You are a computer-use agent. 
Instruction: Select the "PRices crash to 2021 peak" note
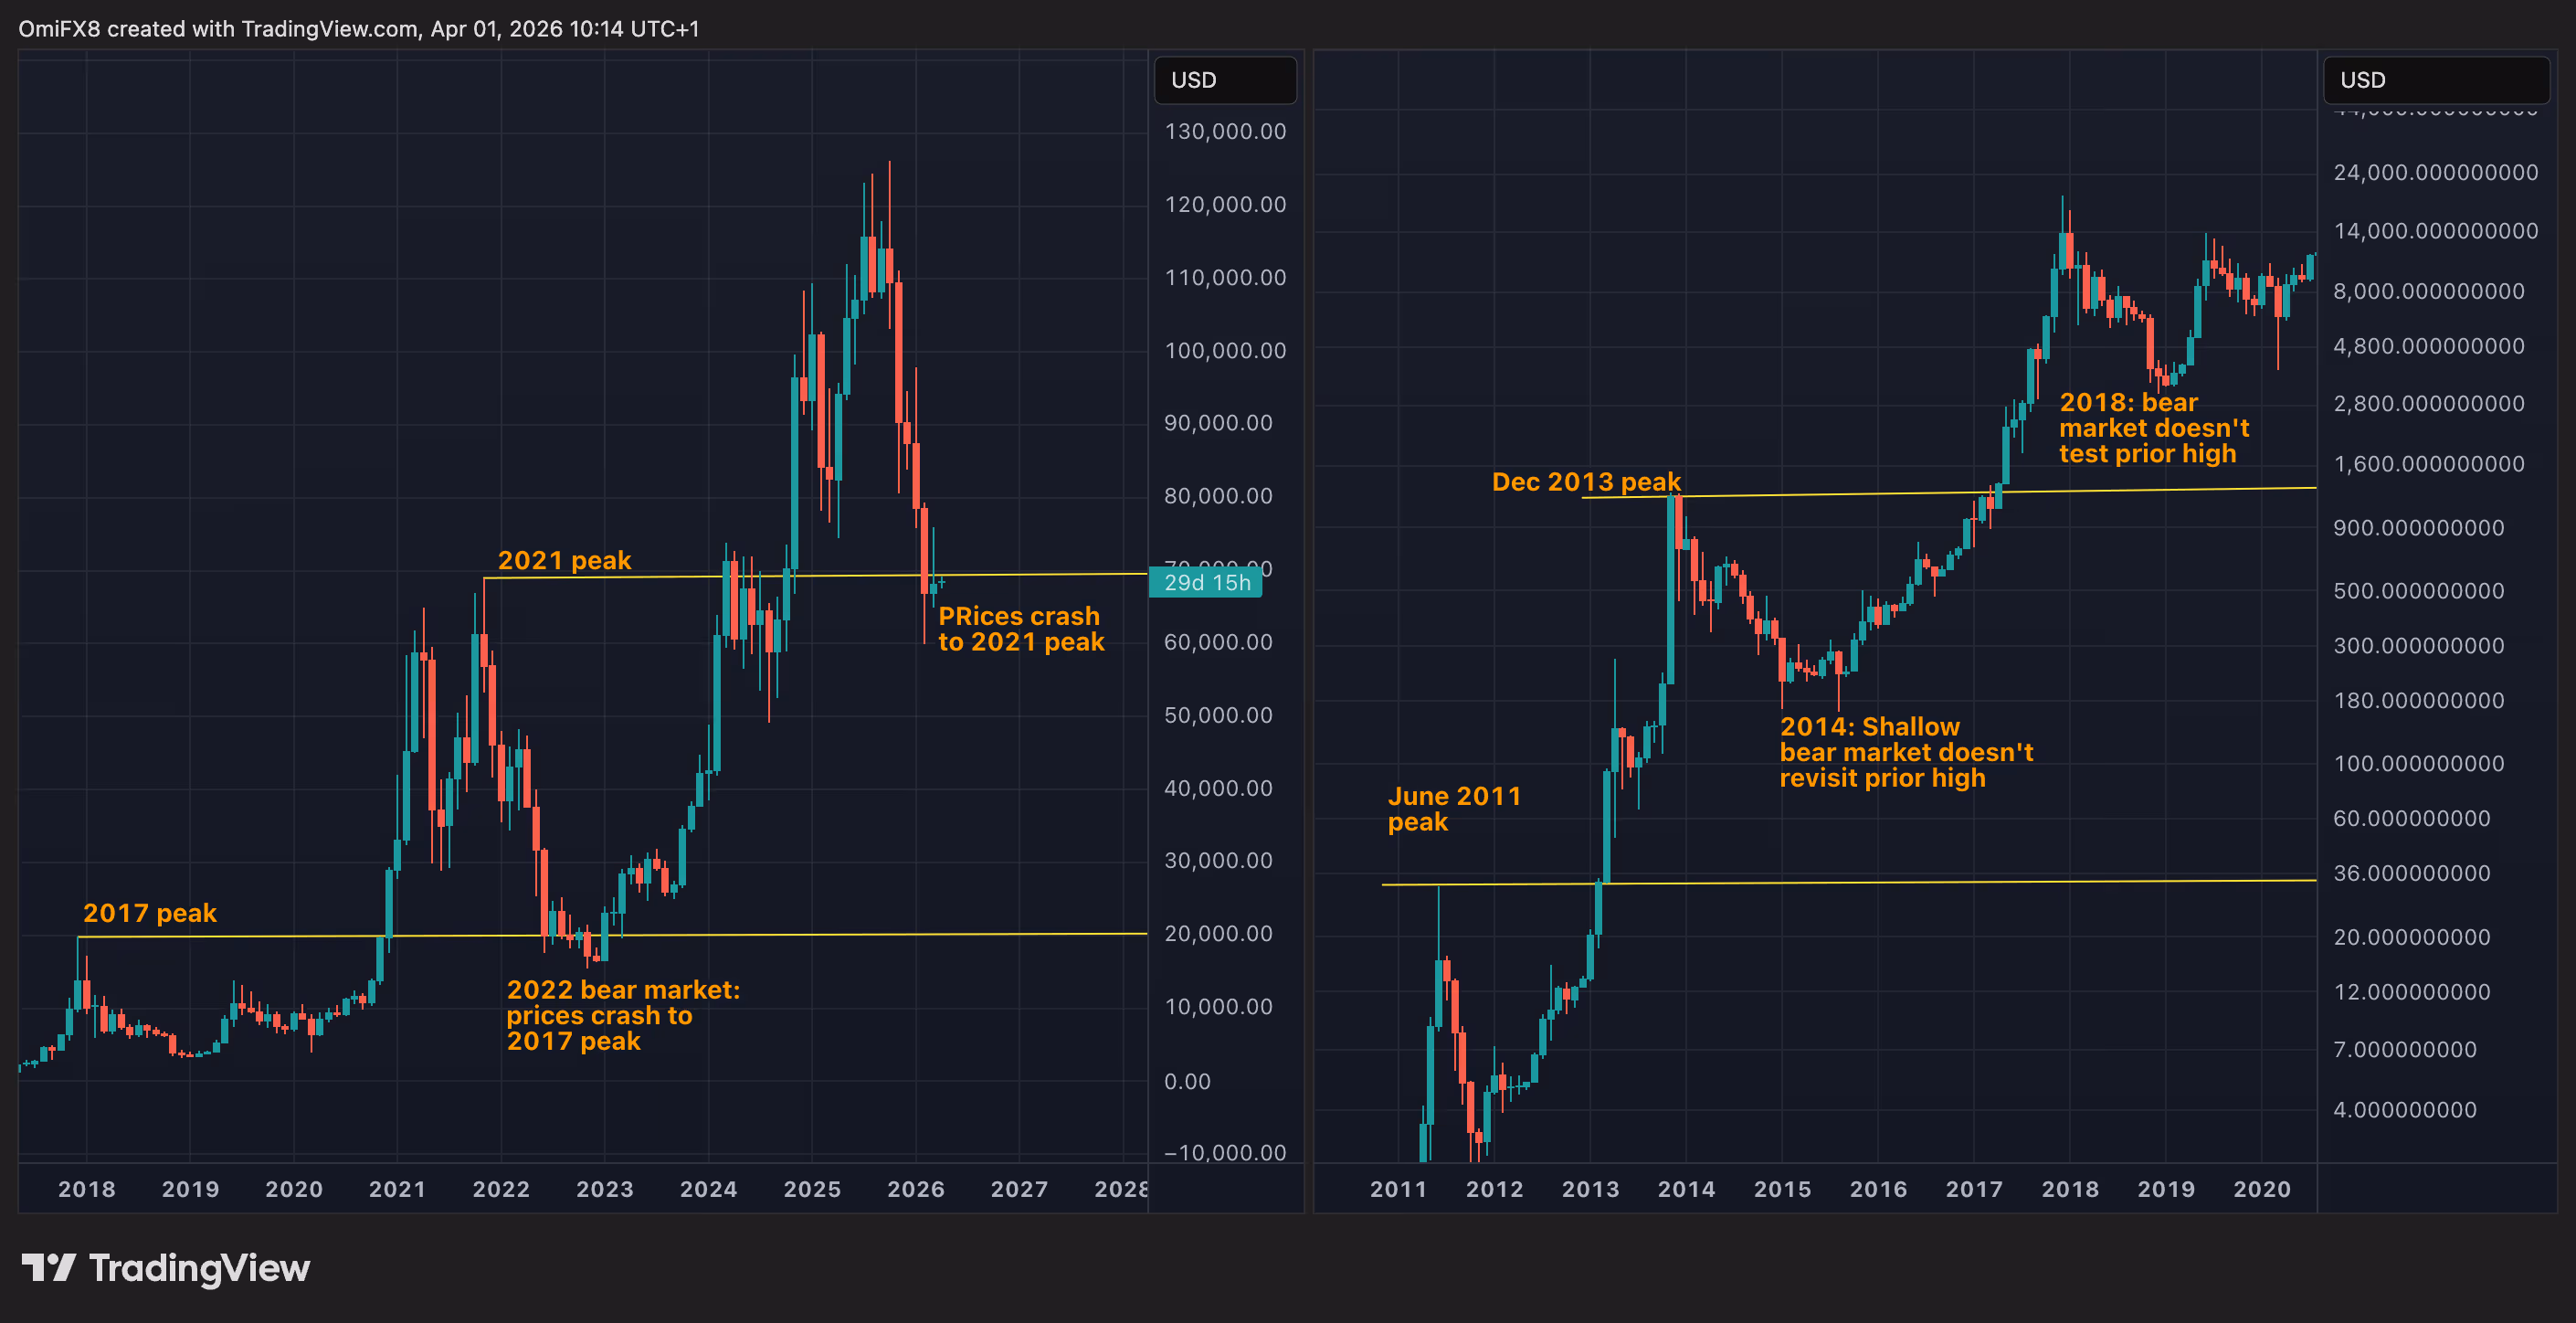click(1020, 629)
